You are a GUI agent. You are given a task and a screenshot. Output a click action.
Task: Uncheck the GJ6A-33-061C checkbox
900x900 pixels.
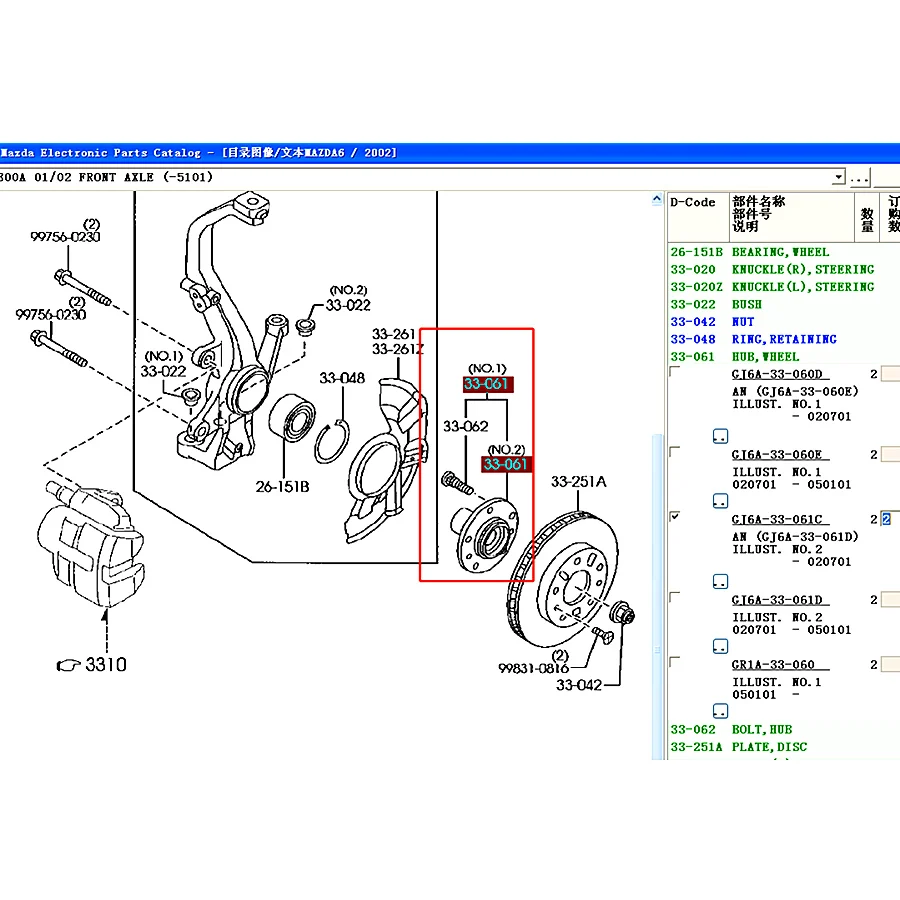[x=675, y=517]
